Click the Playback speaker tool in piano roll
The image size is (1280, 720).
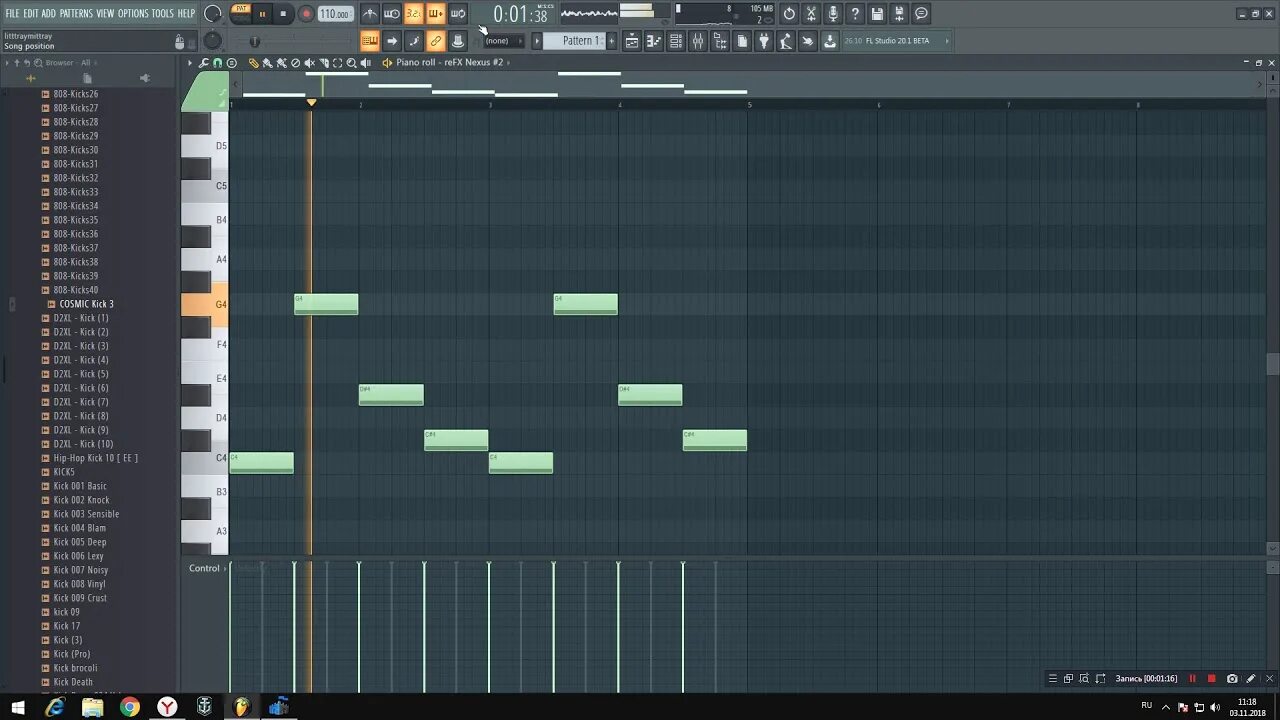click(x=366, y=62)
